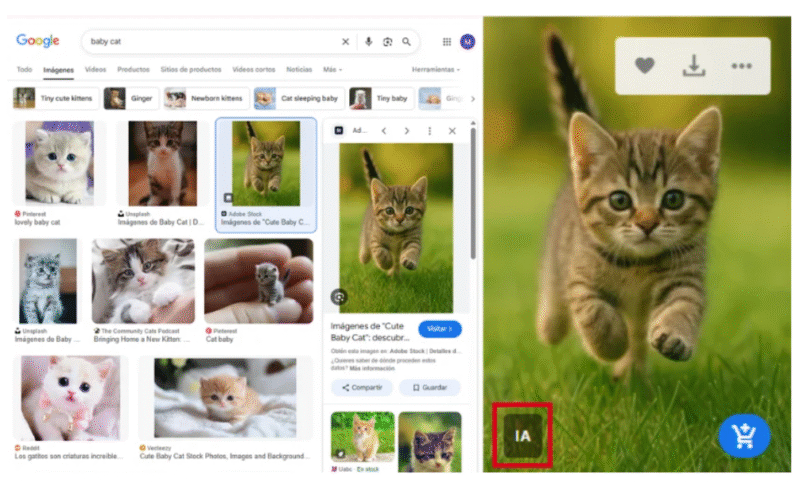
Task: Open Google Lens camera search icon
Action: [x=387, y=42]
